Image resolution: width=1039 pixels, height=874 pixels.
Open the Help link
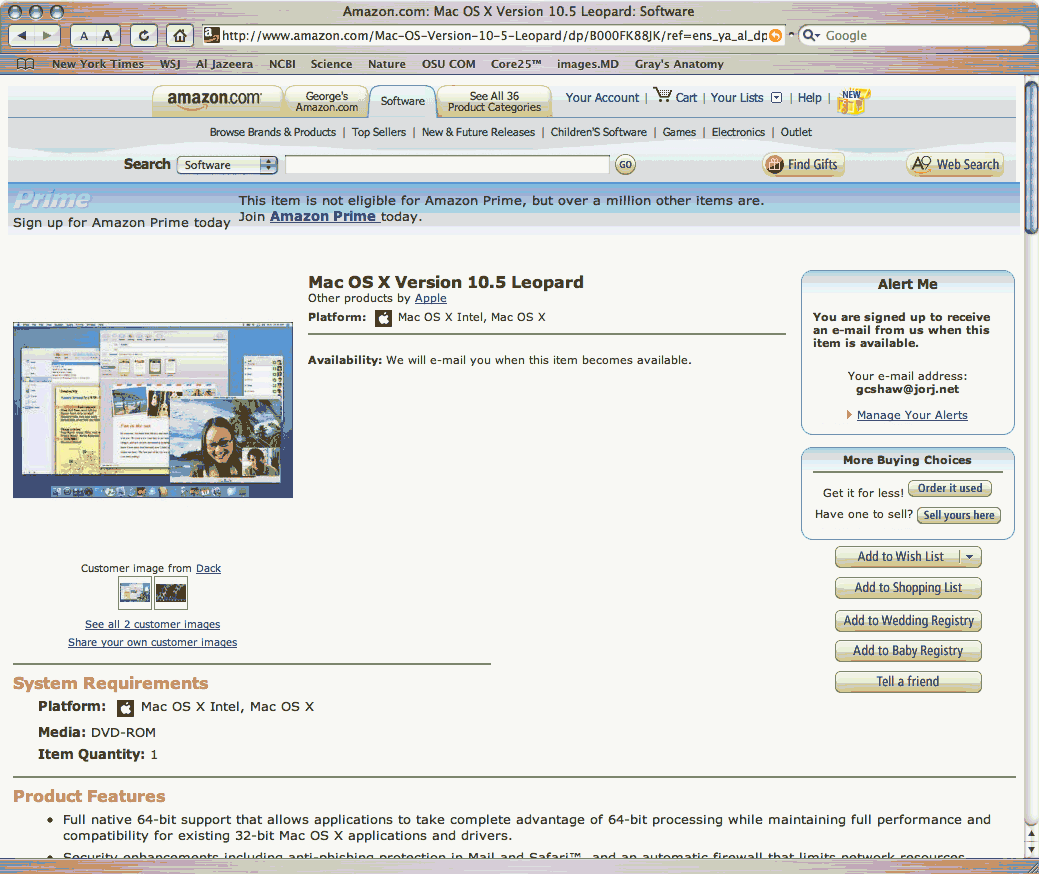(809, 98)
